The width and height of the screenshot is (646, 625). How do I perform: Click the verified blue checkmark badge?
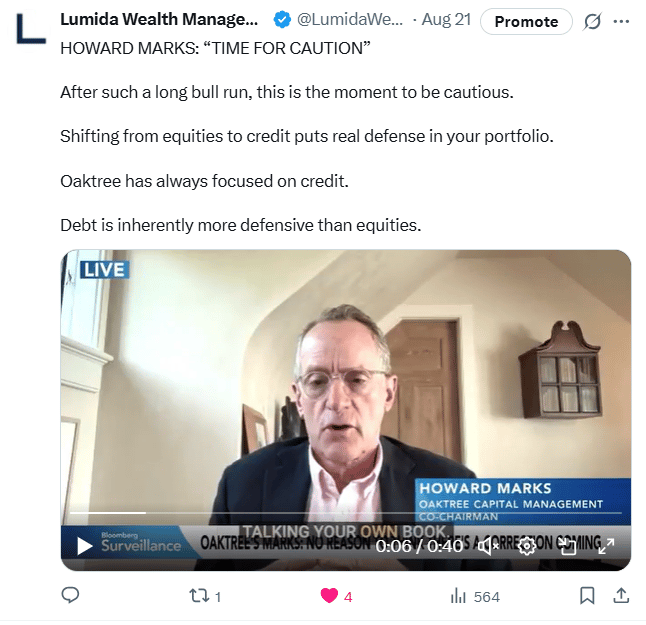[x=282, y=20]
